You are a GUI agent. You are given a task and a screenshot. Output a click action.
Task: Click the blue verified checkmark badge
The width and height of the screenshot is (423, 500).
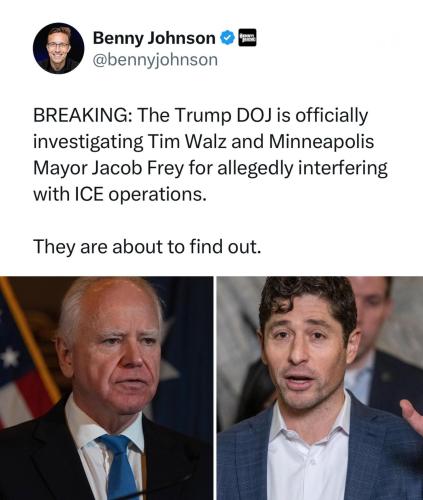[x=228, y=38]
